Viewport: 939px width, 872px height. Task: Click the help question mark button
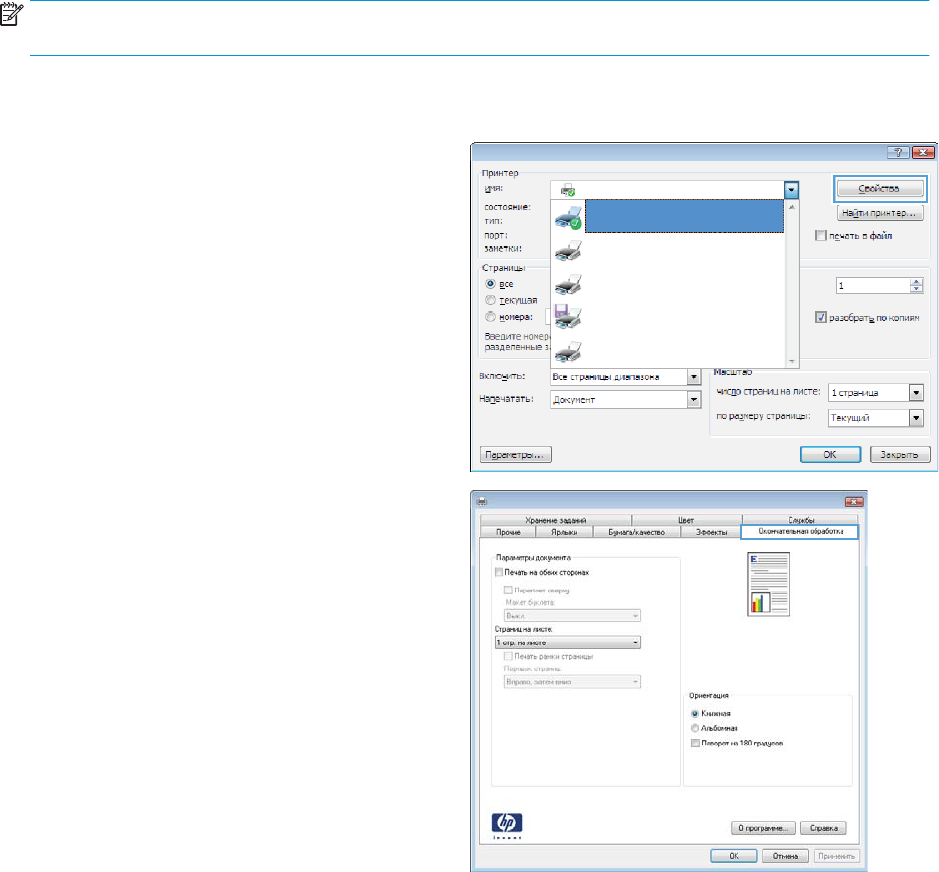(898, 153)
